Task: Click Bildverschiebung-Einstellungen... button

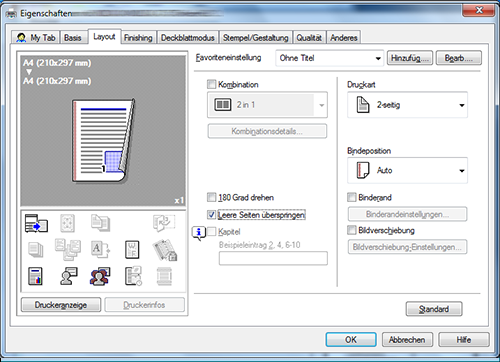Action: click(x=407, y=247)
